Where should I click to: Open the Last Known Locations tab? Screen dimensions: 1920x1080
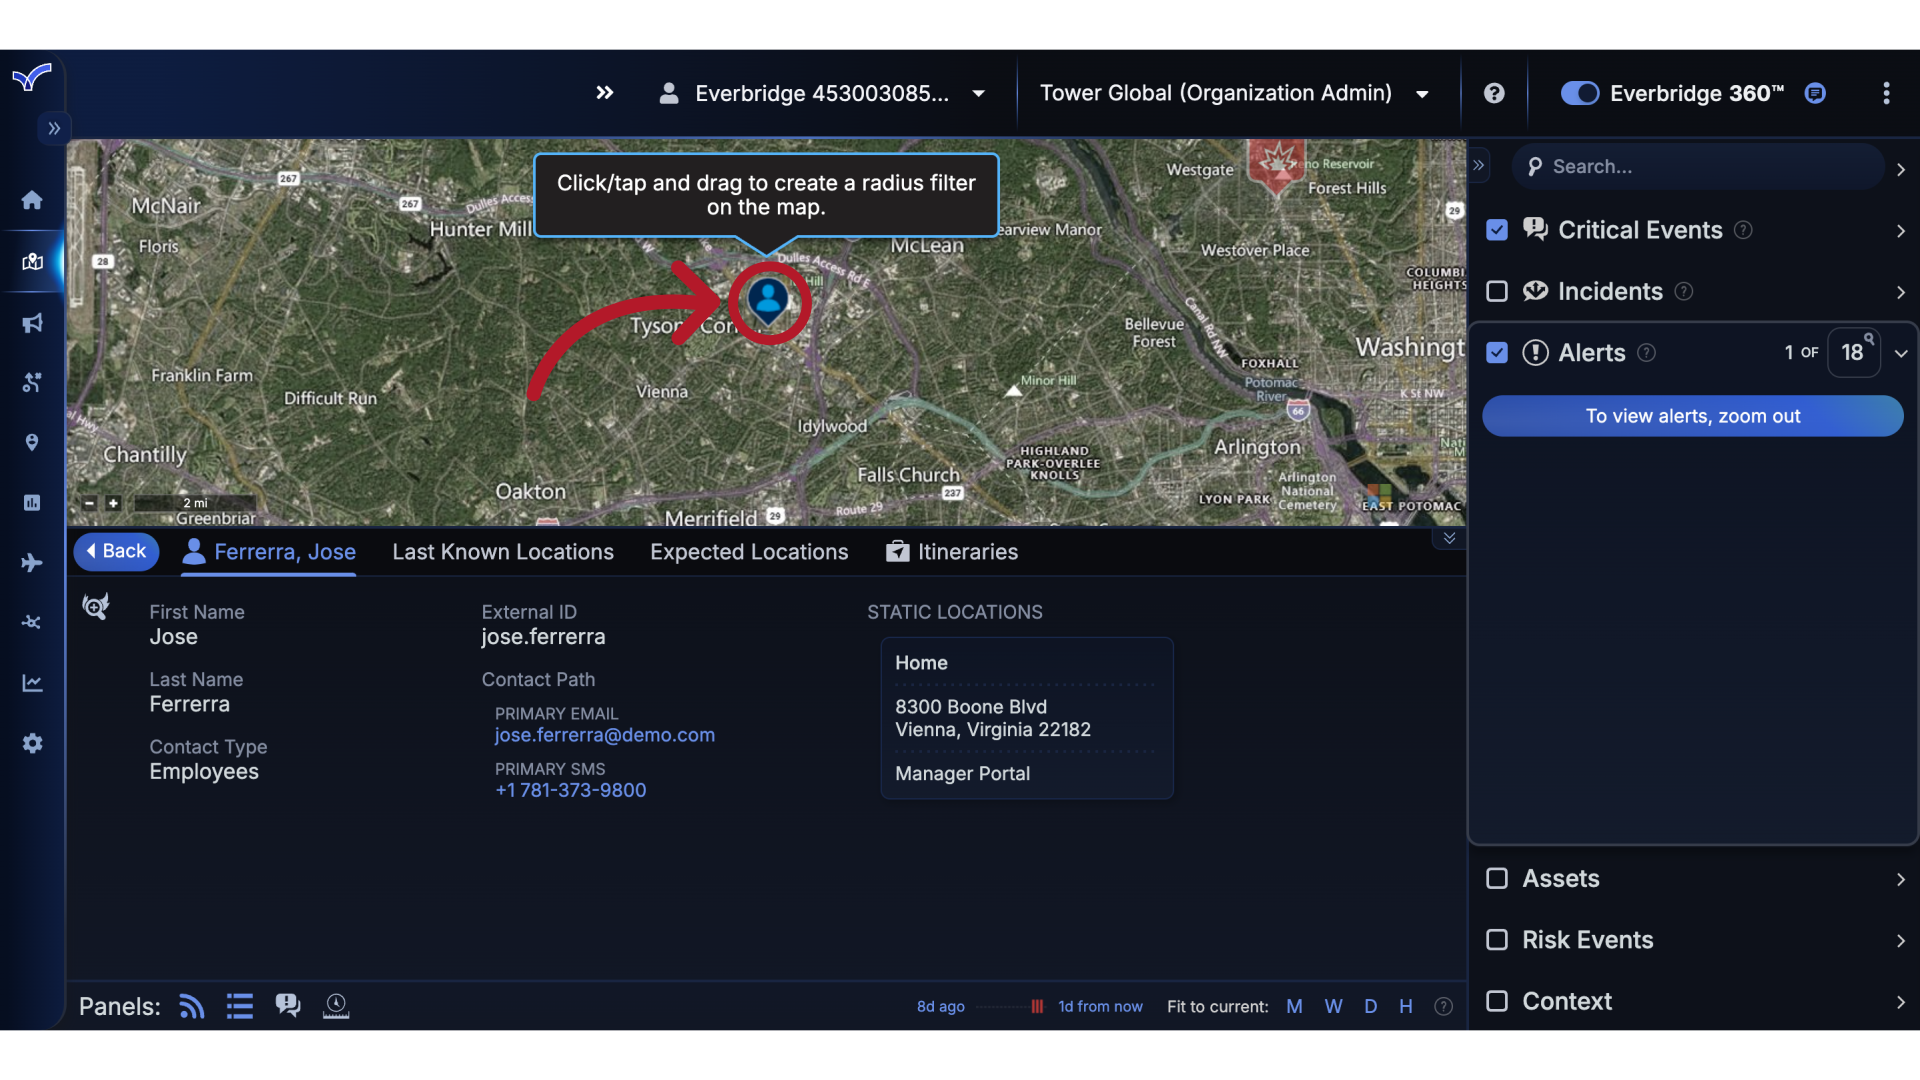click(x=503, y=551)
